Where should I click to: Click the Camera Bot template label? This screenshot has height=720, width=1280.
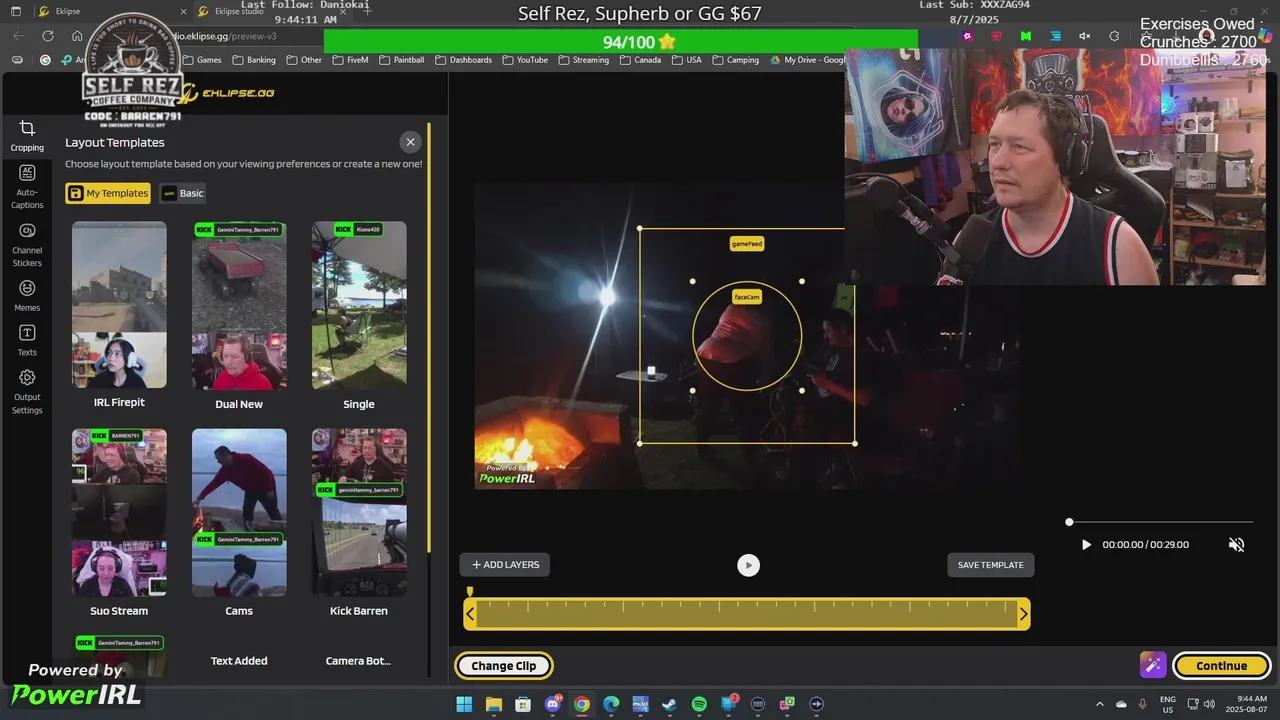(359, 661)
